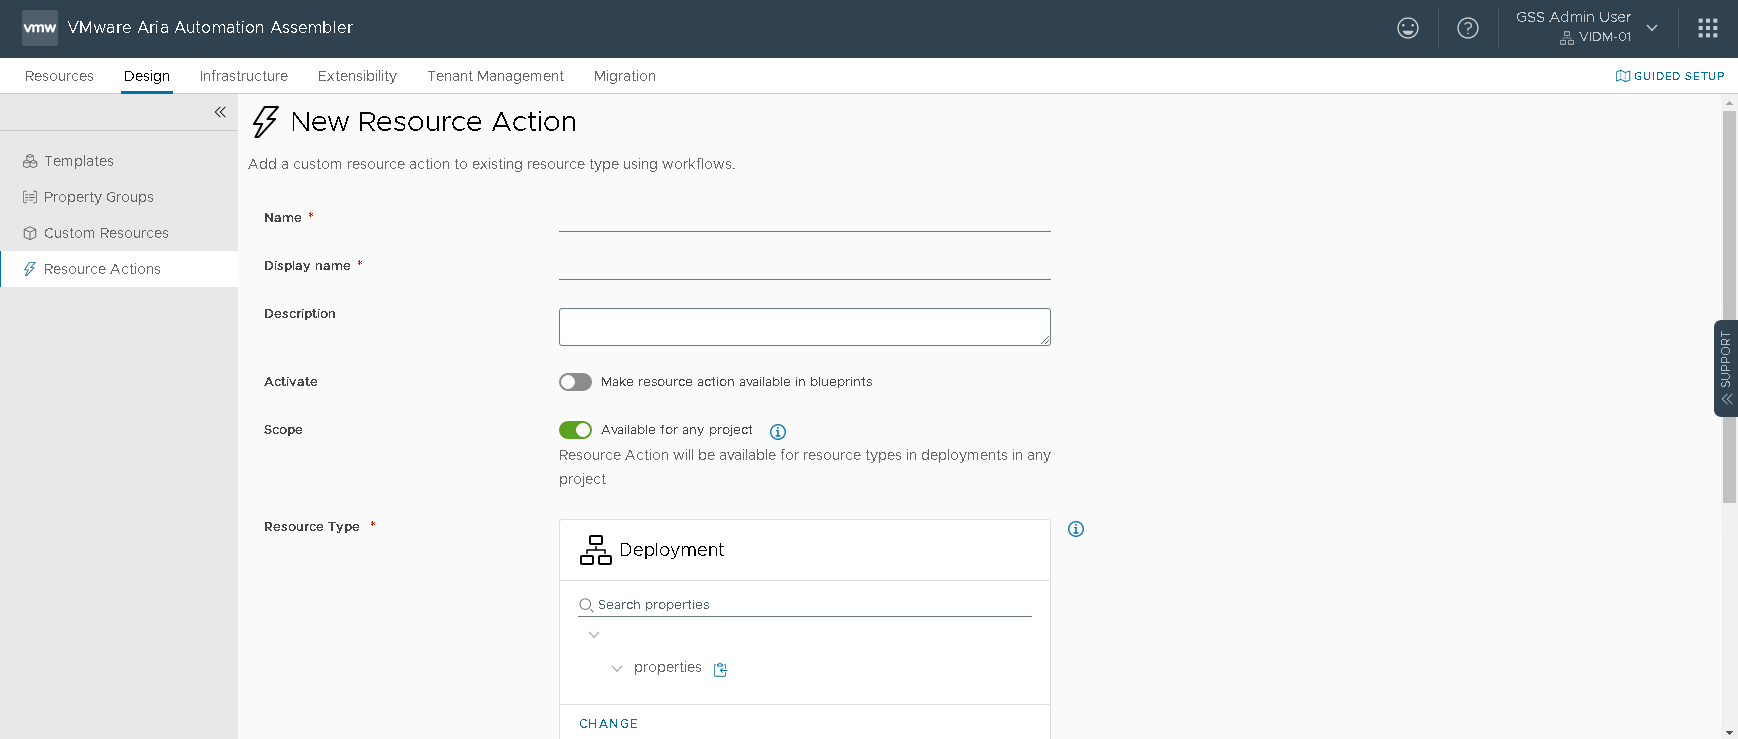Open the nine-dot apps grid

[x=1707, y=28]
